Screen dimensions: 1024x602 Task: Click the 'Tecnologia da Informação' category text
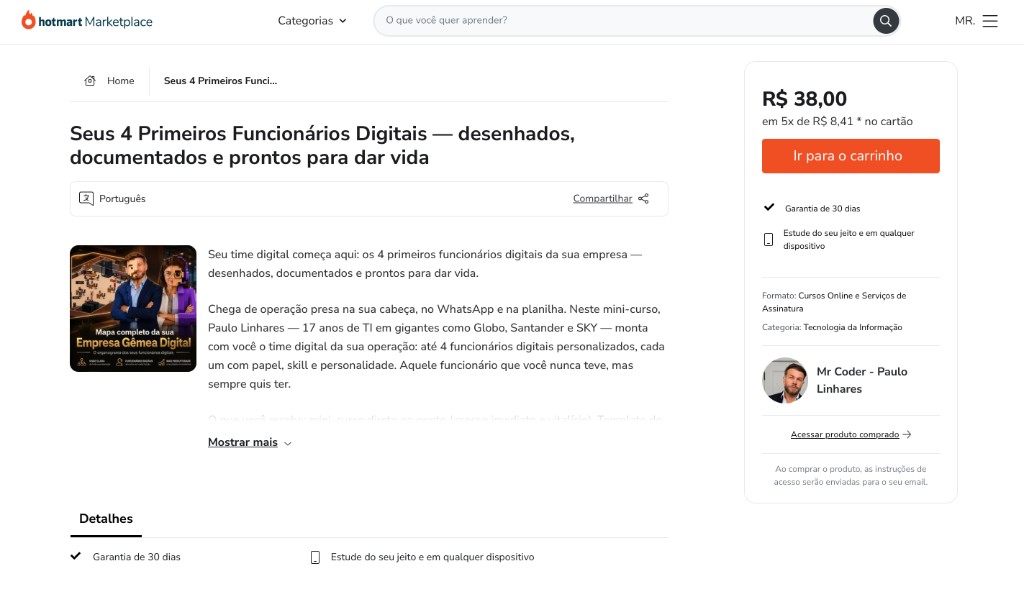[x=852, y=327]
